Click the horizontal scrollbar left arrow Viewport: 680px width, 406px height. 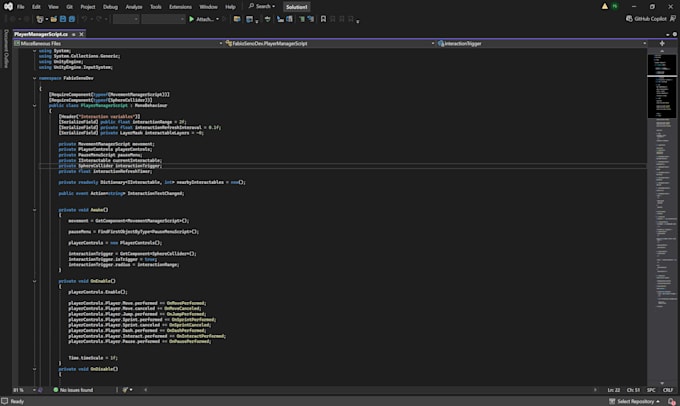click(x=145, y=390)
